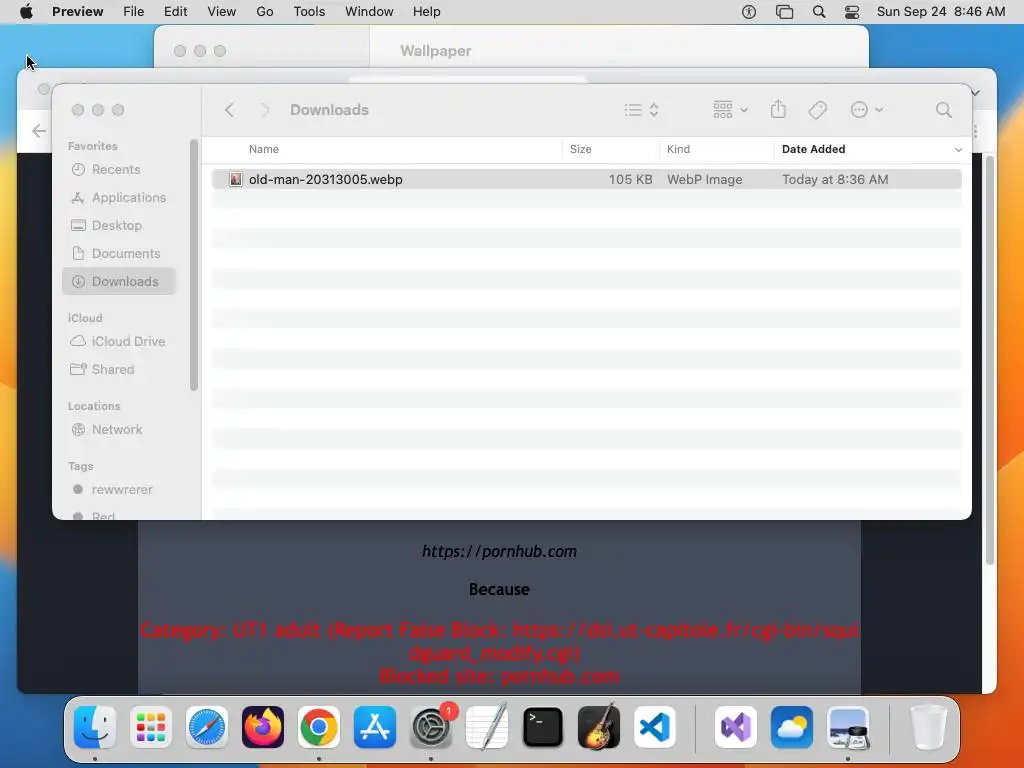Open the Apple menu
This screenshot has height=768, width=1024.
[x=26, y=12]
